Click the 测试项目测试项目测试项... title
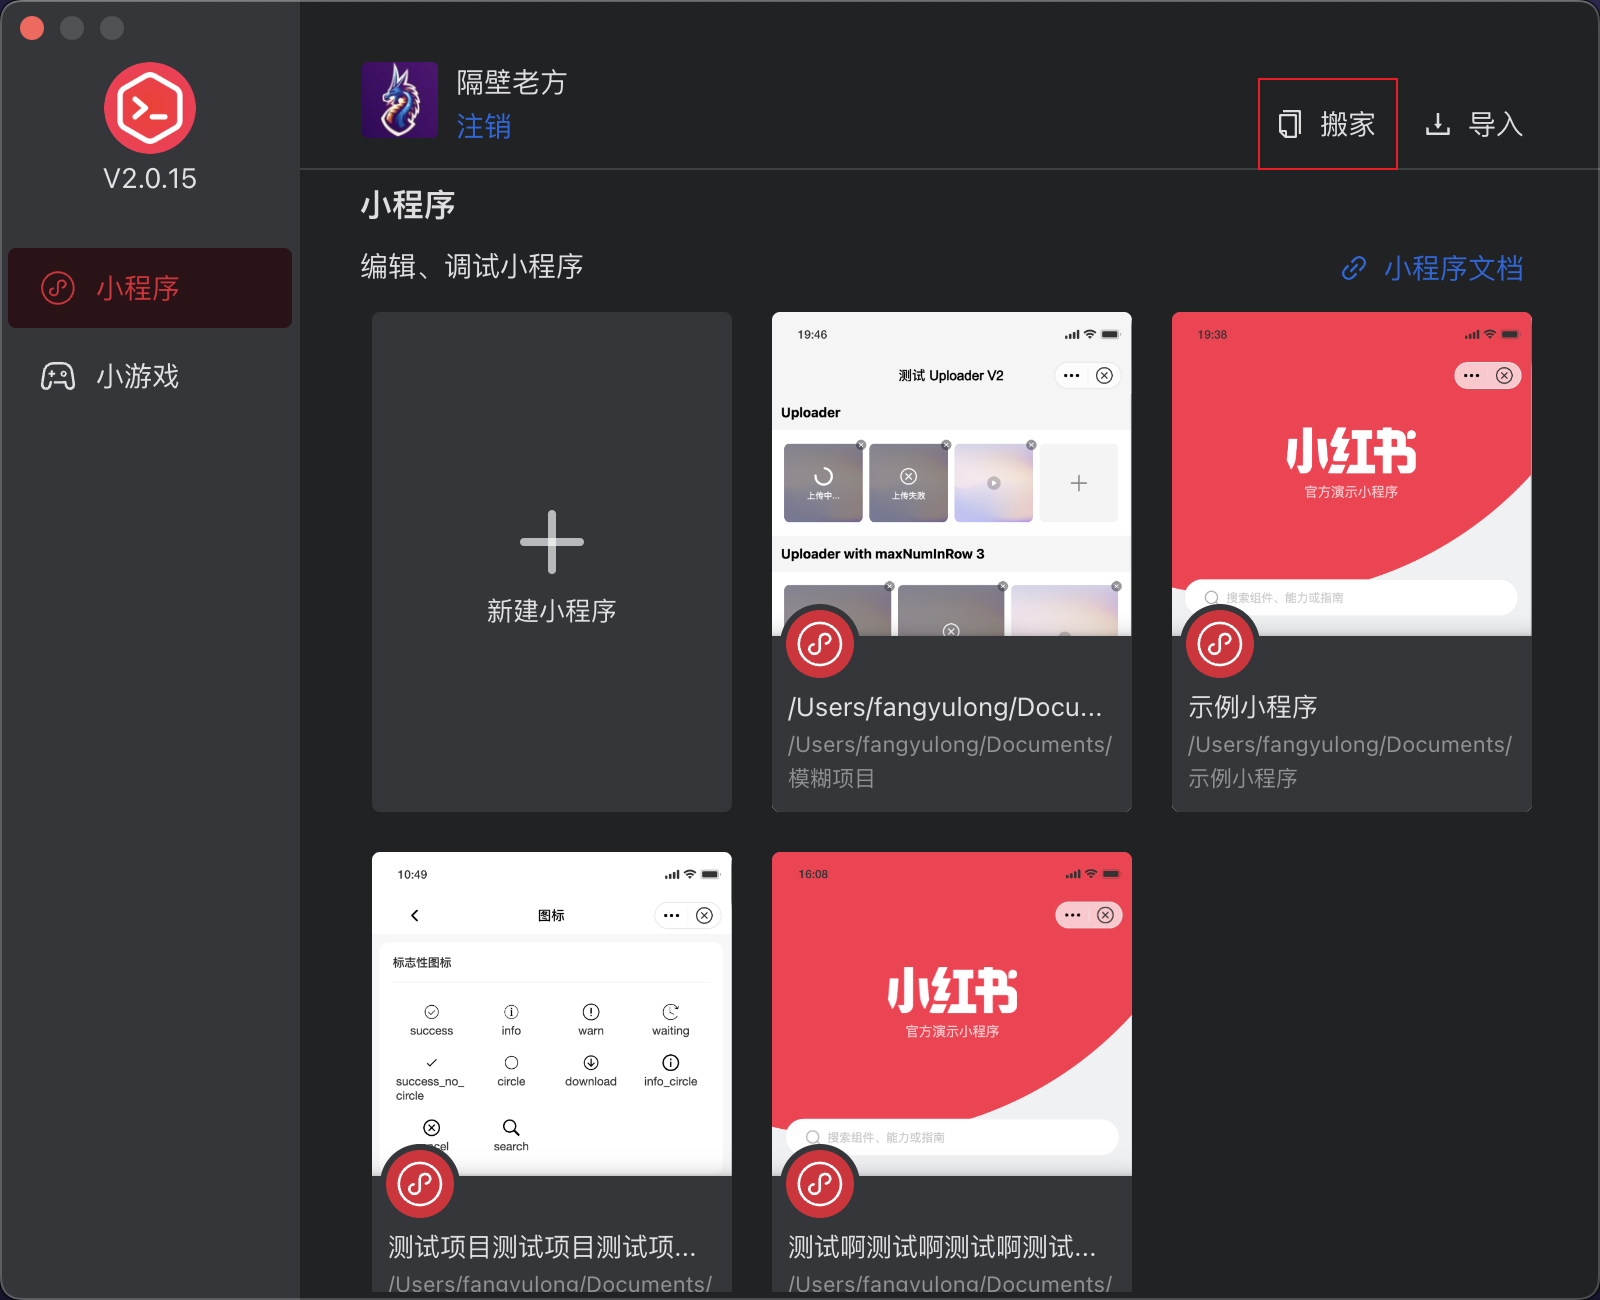1600x1300 pixels. (x=542, y=1247)
